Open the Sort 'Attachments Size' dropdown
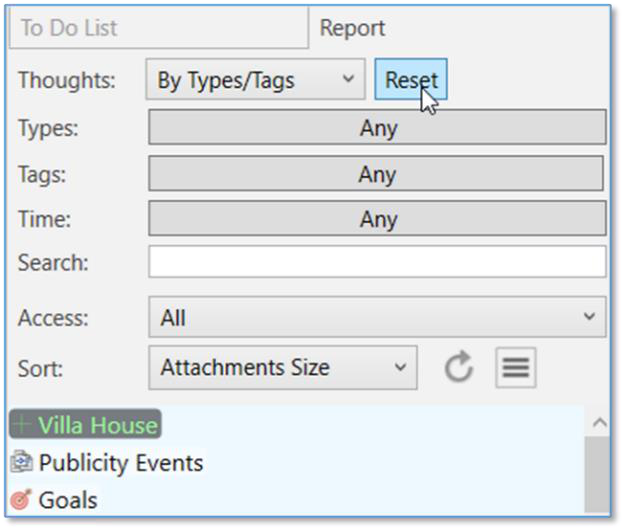The height and width of the screenshot is (530, 624). [282, 368]
